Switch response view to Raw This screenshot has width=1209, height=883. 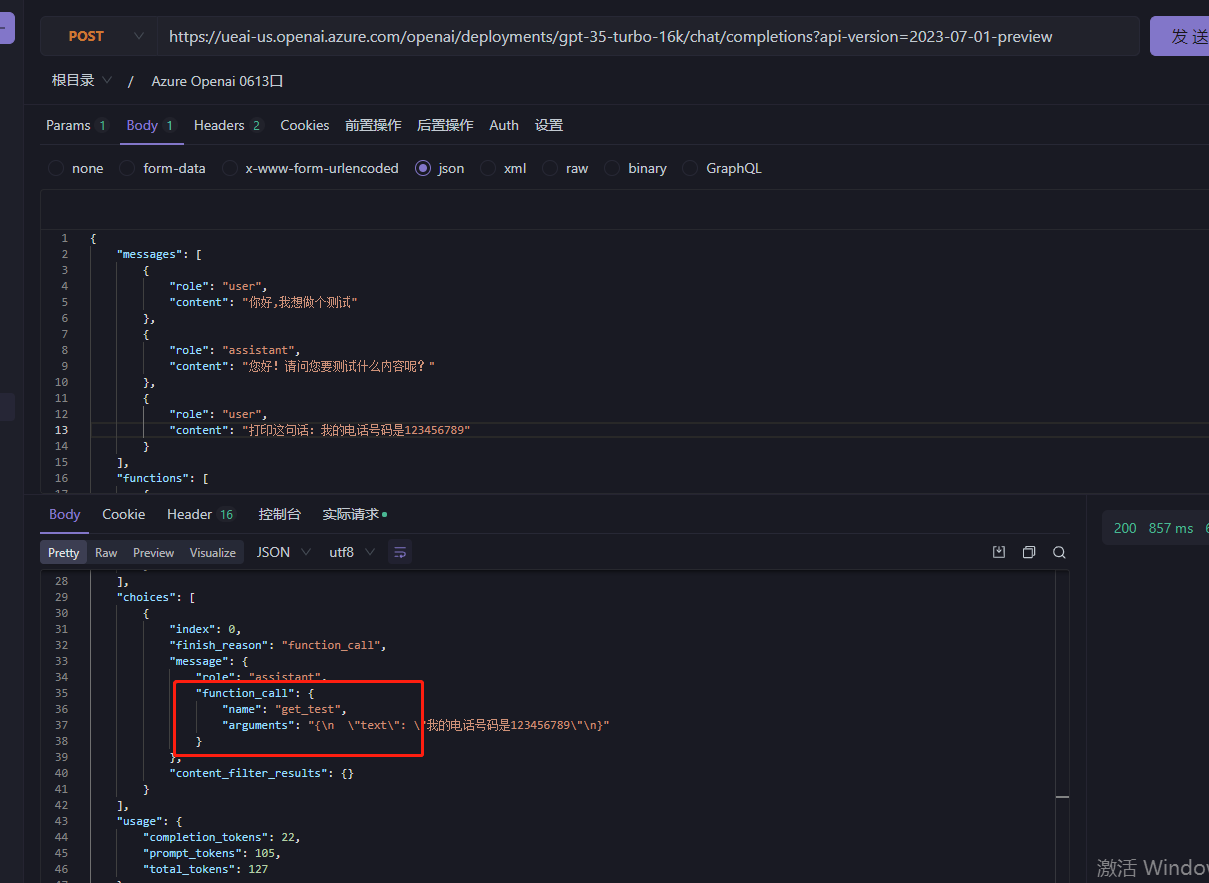pos(105,551)
